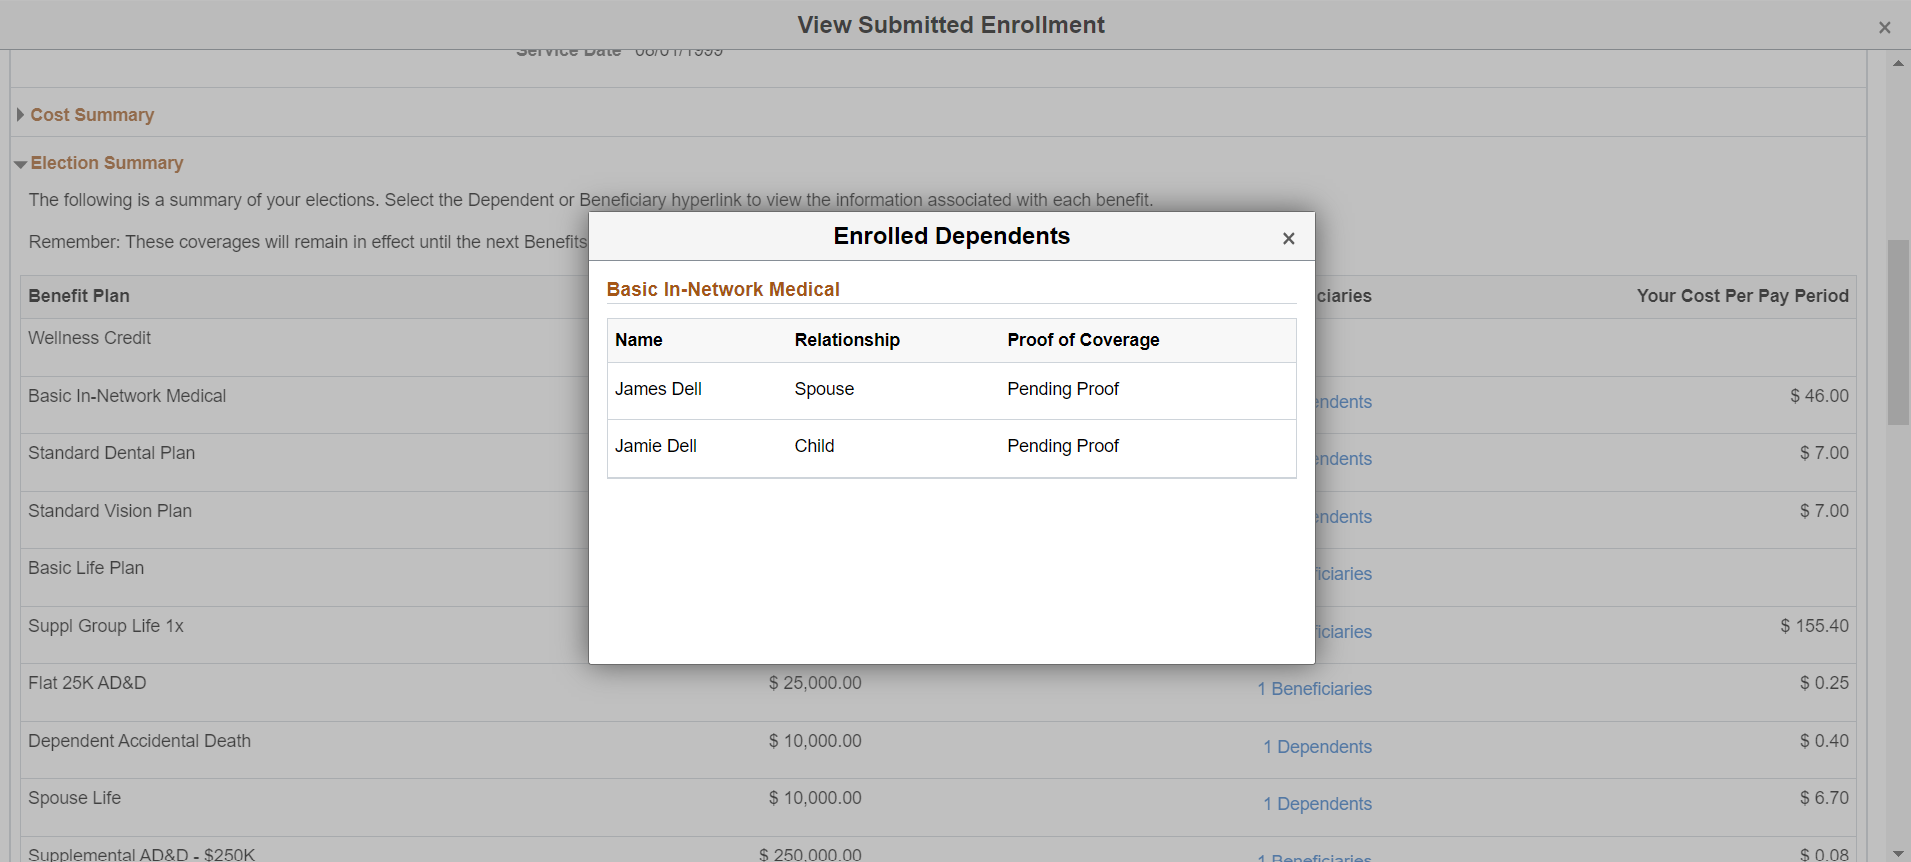Screen dimensions: 1911x862
Task: View Suppl Group Life 1x beneficiaries link
Action: click(1343, 632)
